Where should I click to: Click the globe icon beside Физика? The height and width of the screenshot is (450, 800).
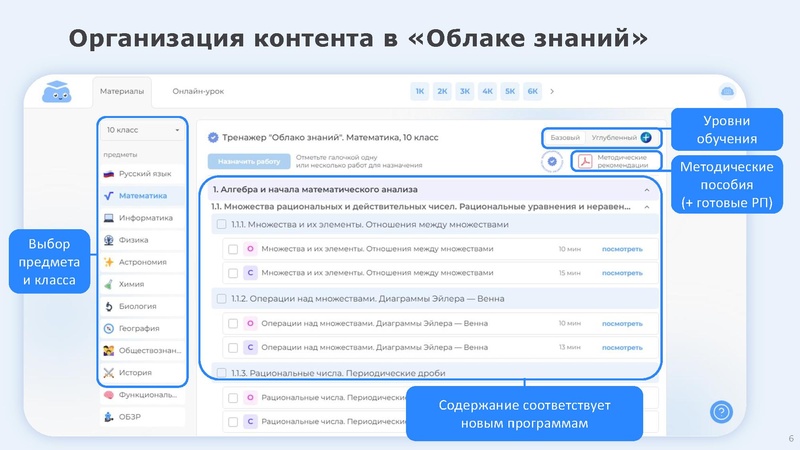pyautogui.click(x=109, y=240)
